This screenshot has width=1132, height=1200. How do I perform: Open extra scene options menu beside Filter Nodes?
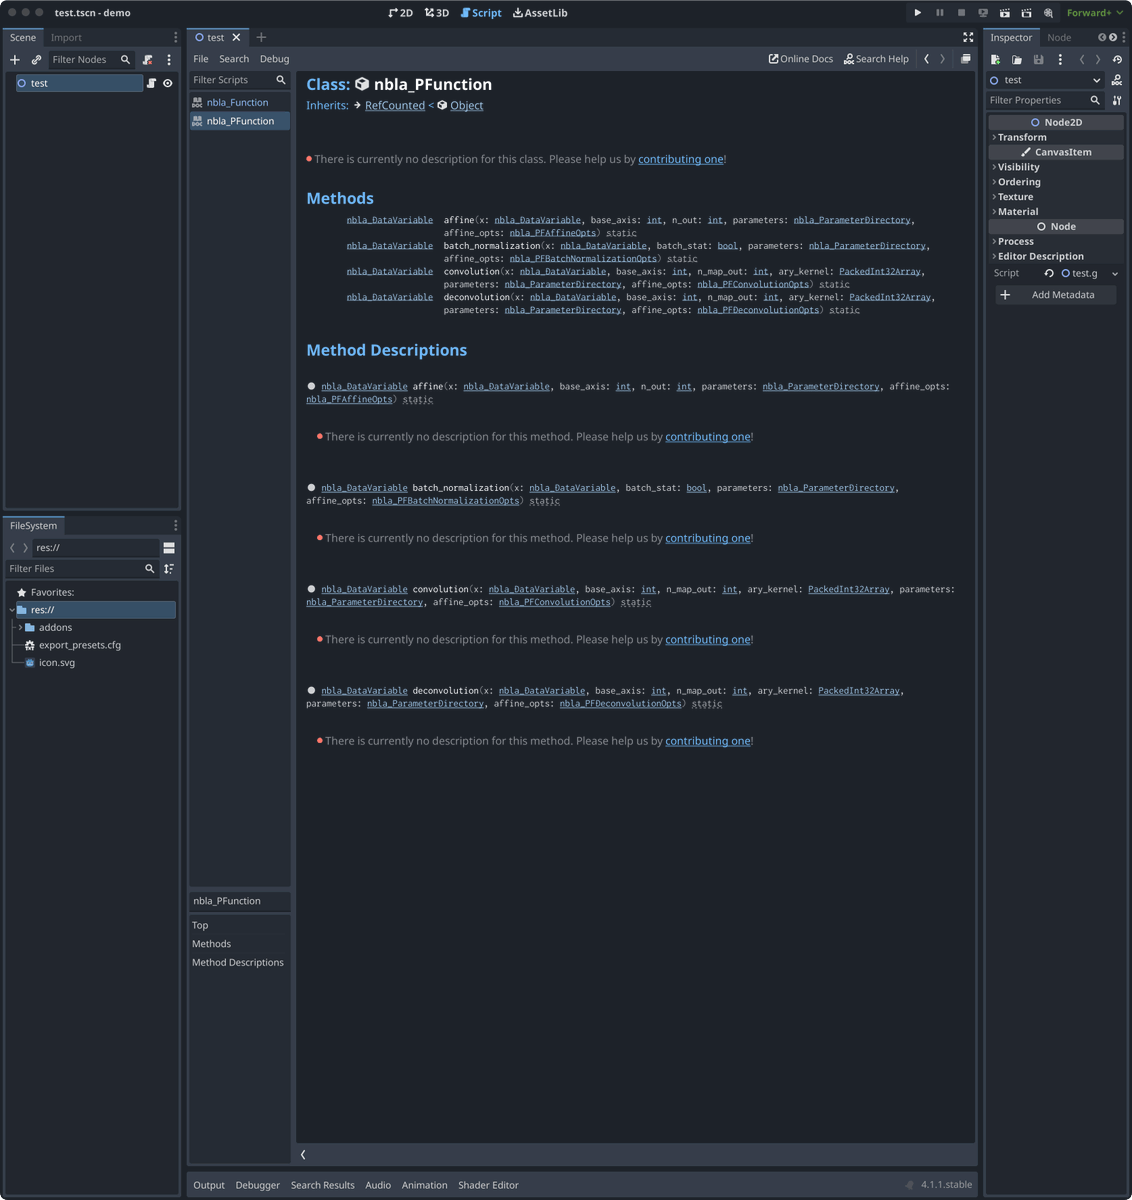(169, 60)
